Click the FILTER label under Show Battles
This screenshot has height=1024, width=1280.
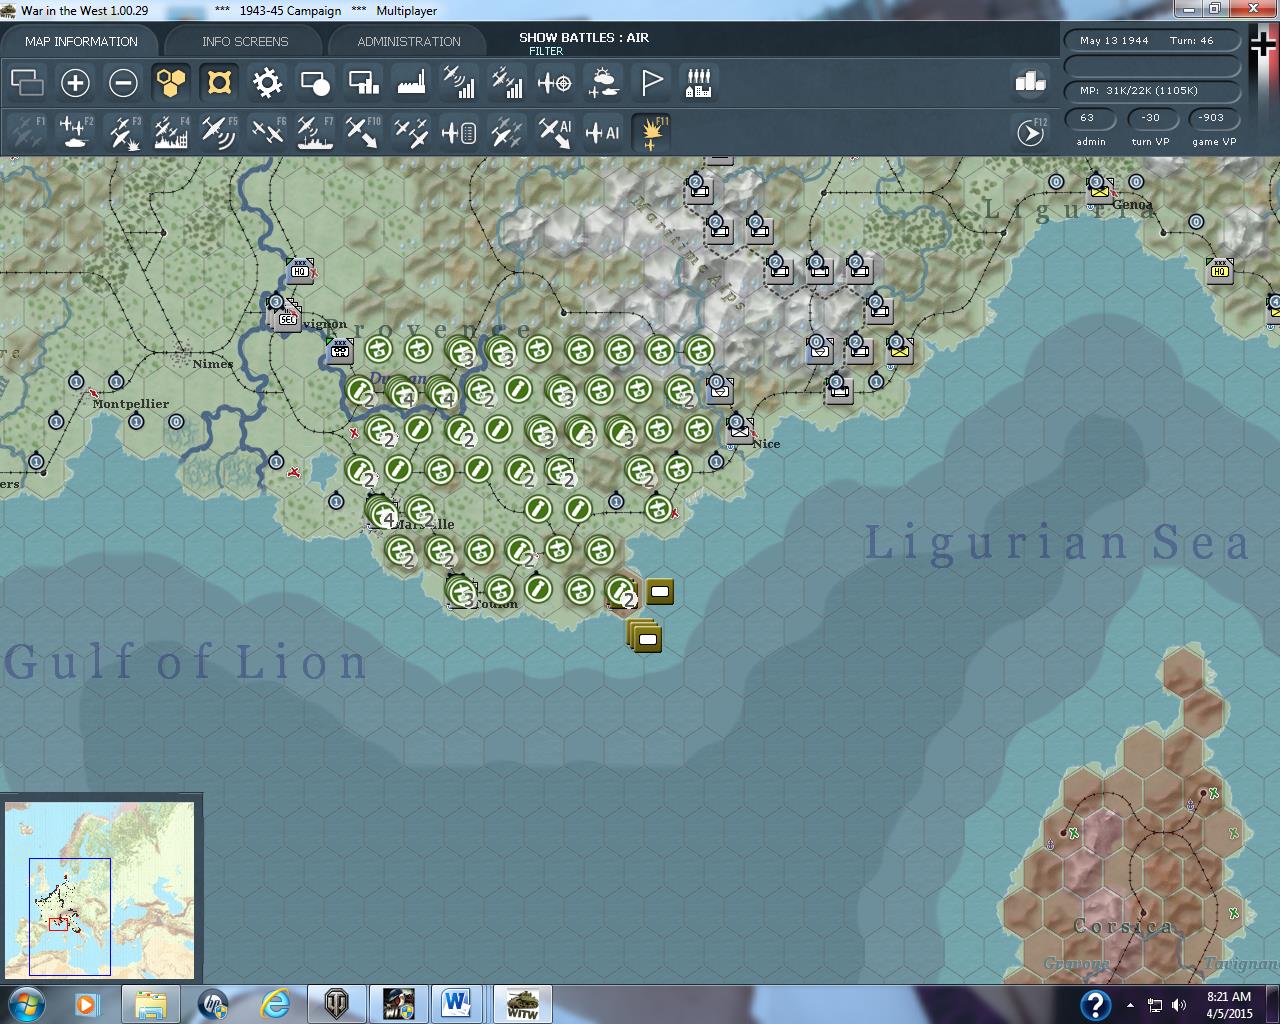click(546, 51)
